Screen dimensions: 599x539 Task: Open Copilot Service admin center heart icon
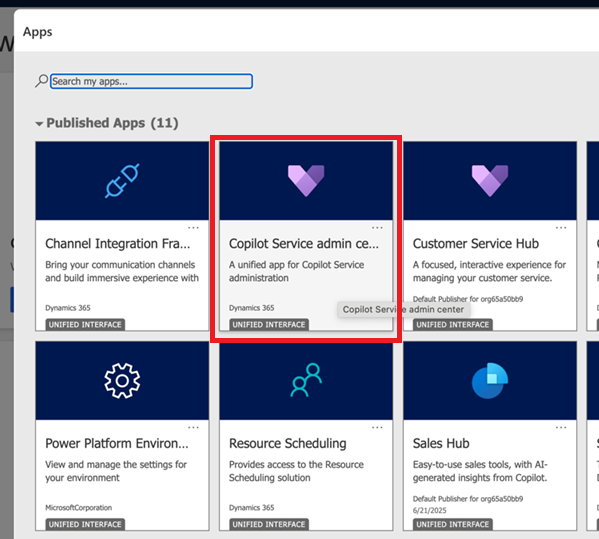click(x=306, y=181)
